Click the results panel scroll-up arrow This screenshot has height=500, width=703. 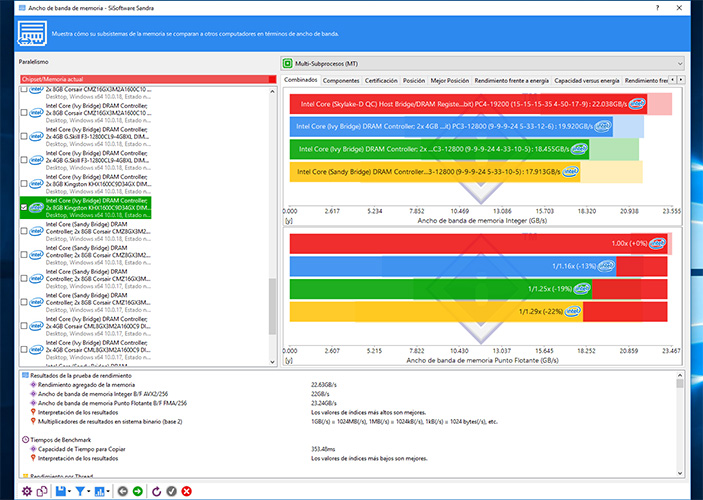680,375
